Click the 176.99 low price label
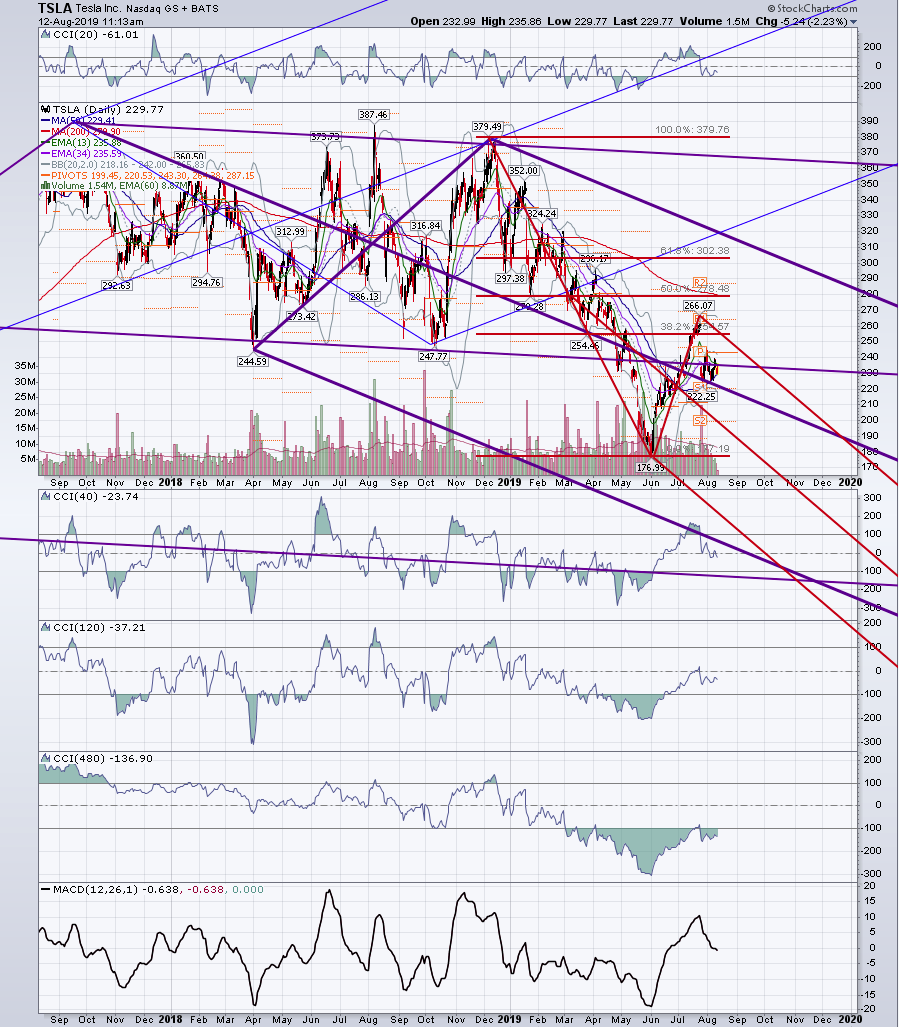The width and height of the screenshot is (899, 1027). tap(651, 468)
